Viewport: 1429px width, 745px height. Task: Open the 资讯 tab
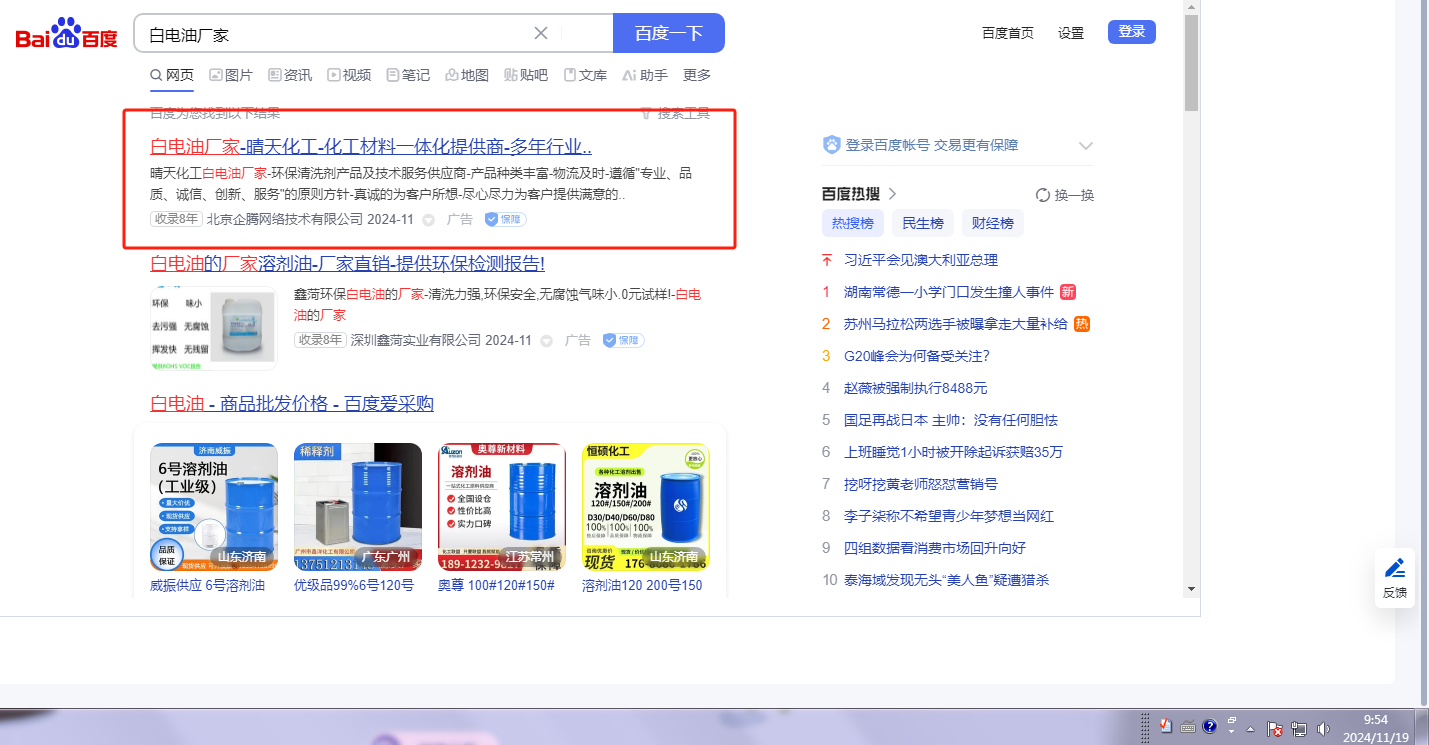coord(290,75)
